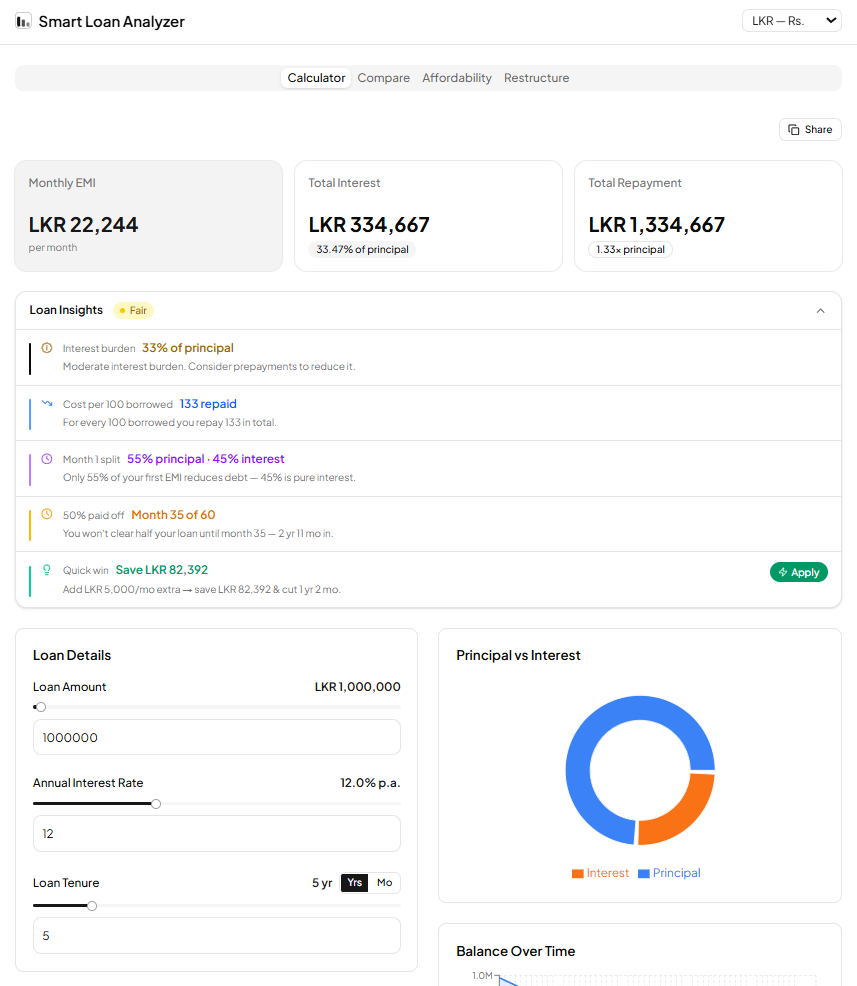This screenshot has width=857, height=986.
Task: Focus the Annual Interest Rate input field
Action: coord(217,834)
